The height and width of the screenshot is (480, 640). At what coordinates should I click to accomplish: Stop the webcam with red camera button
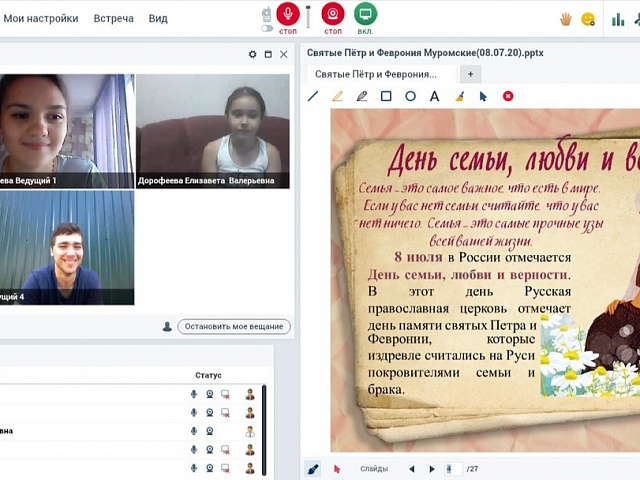pyautogui.click(x=333, y=14)
